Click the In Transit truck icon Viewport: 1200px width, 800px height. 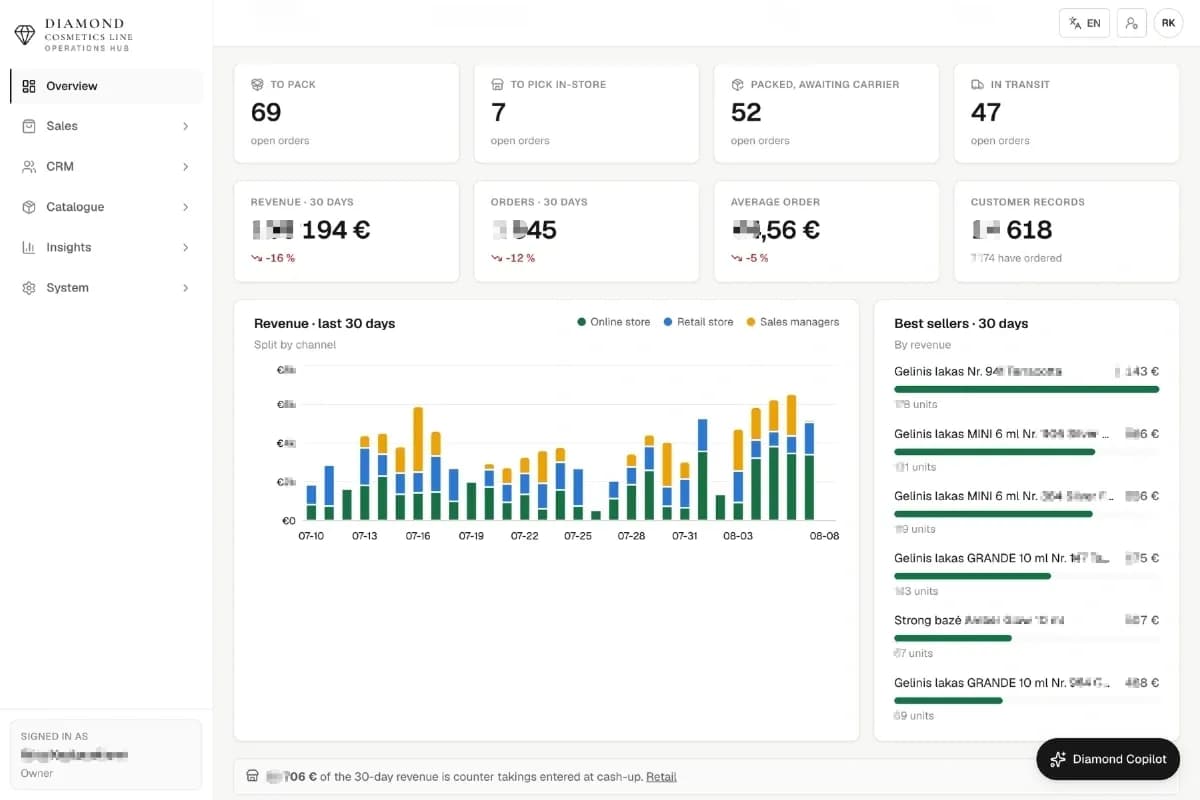click(977, 85)
